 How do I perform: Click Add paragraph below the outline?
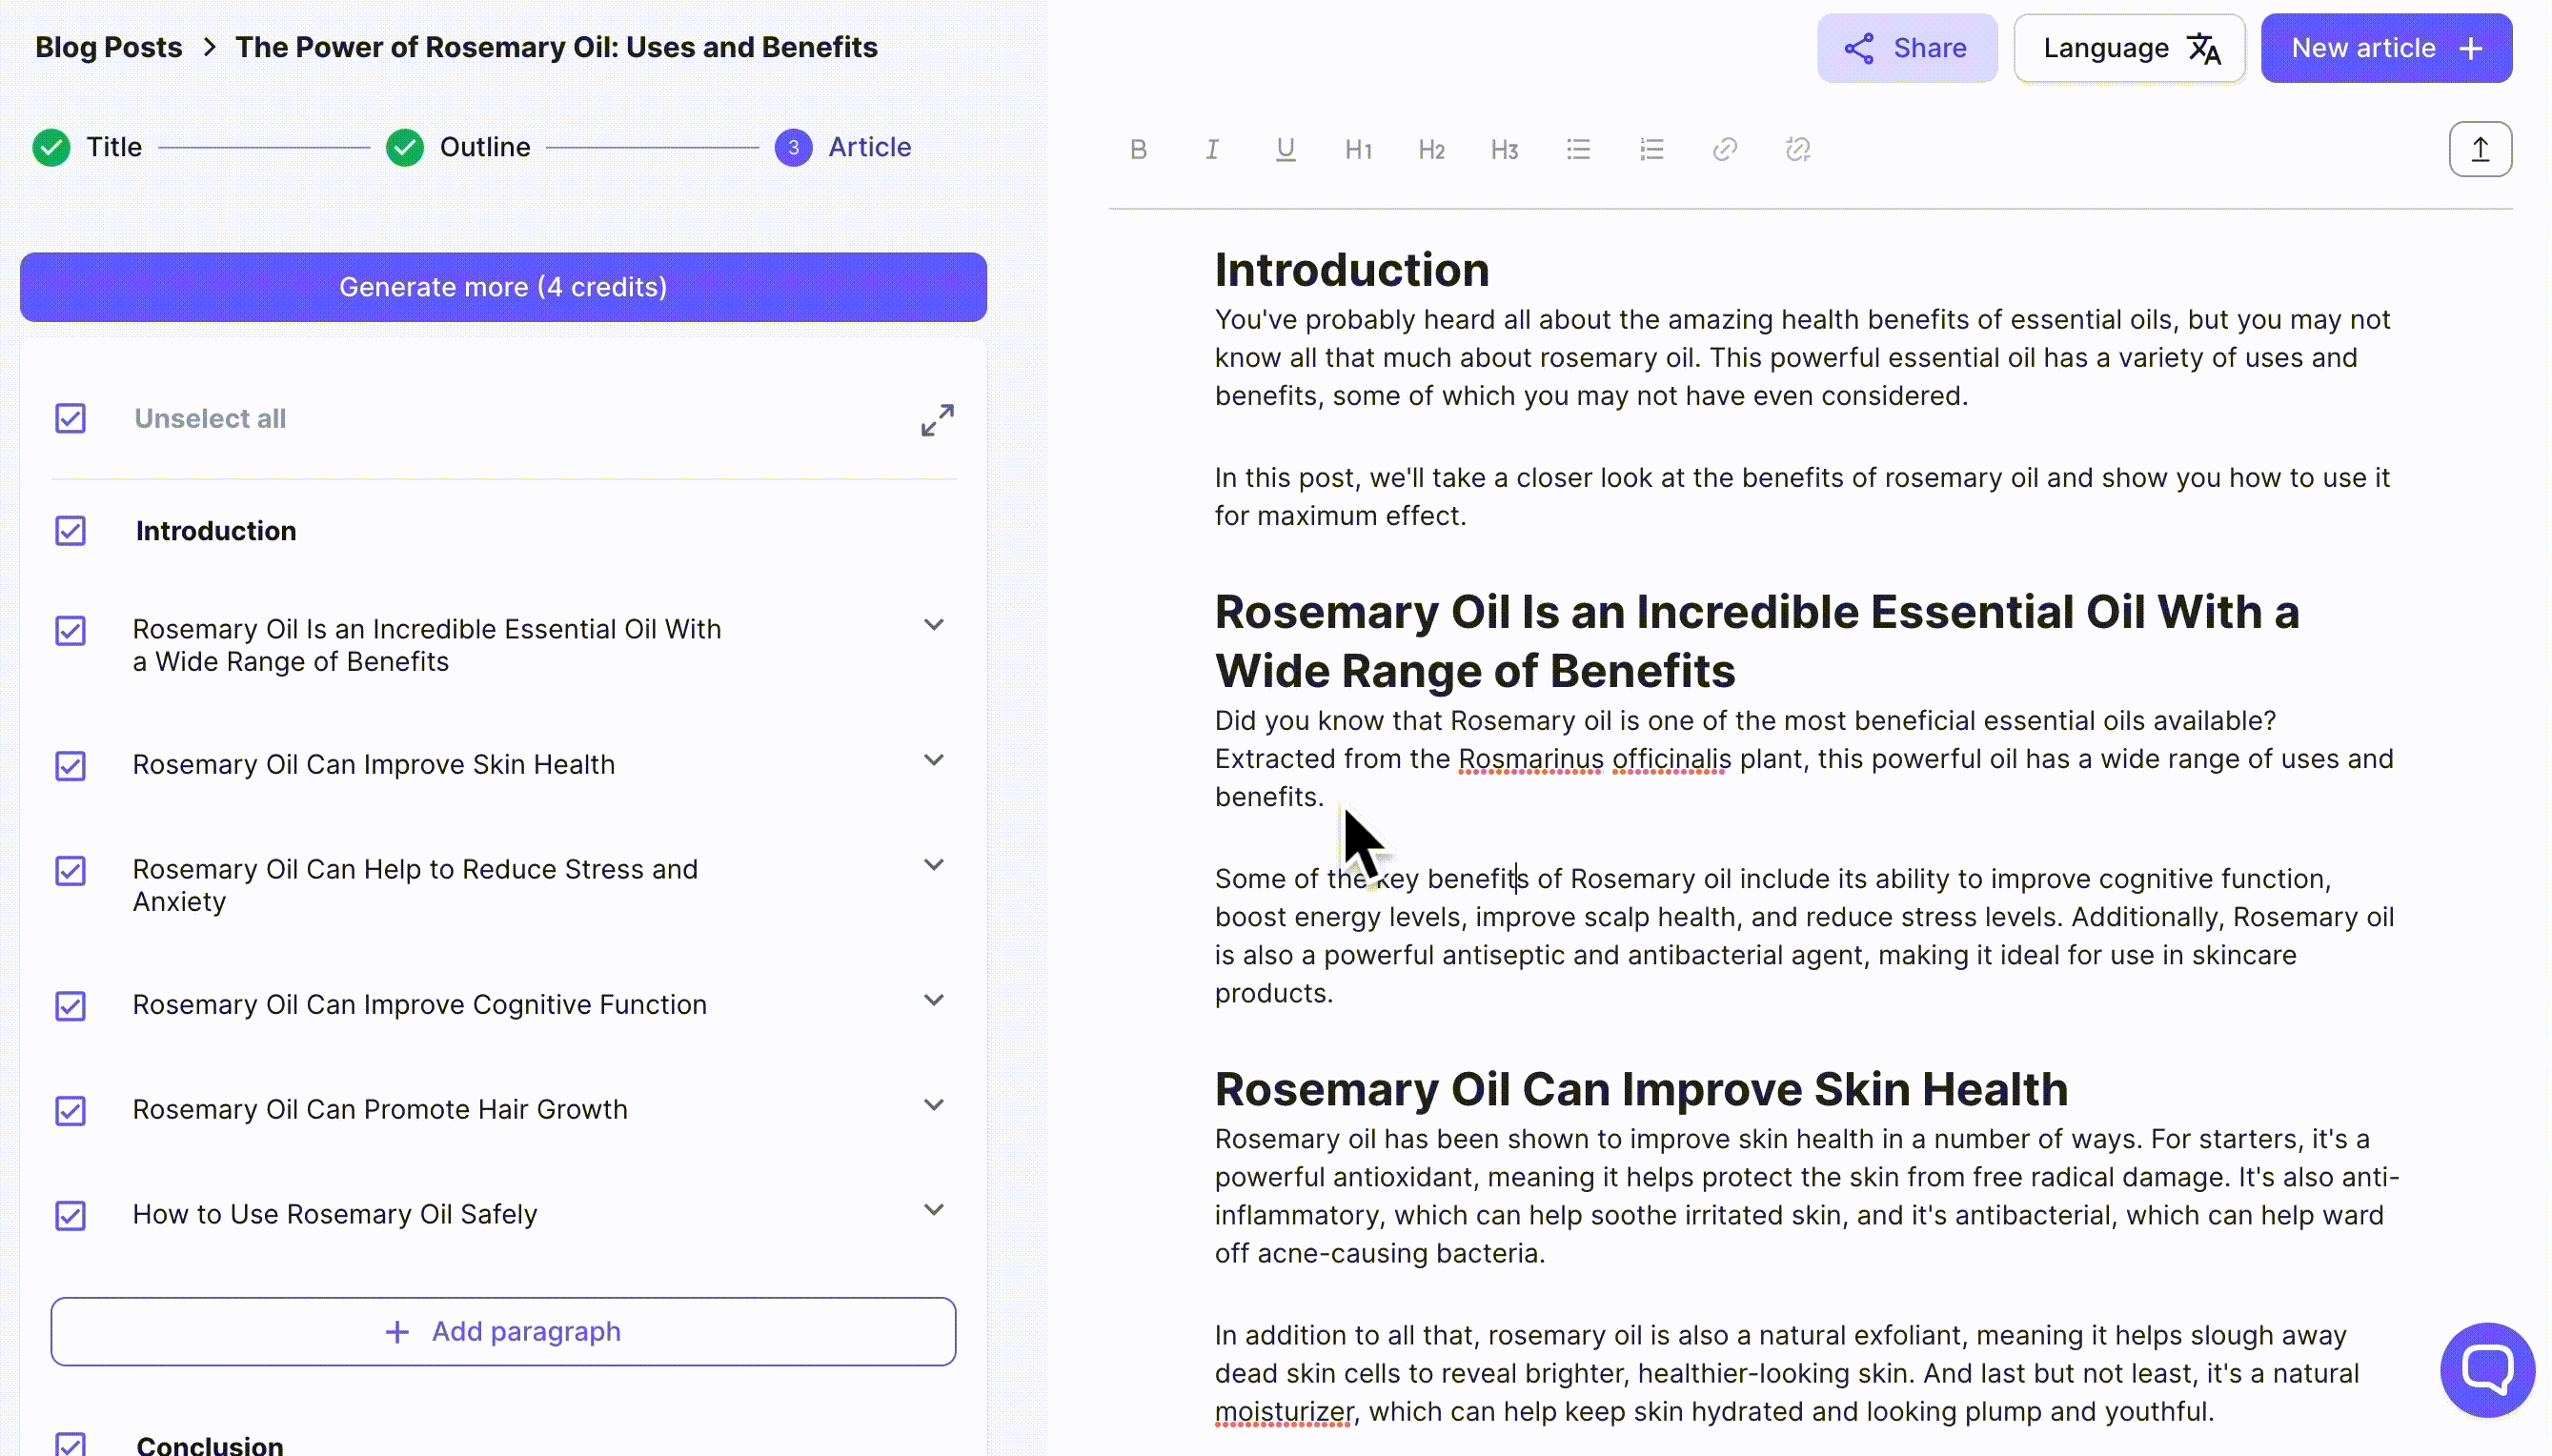(503, 1331)
